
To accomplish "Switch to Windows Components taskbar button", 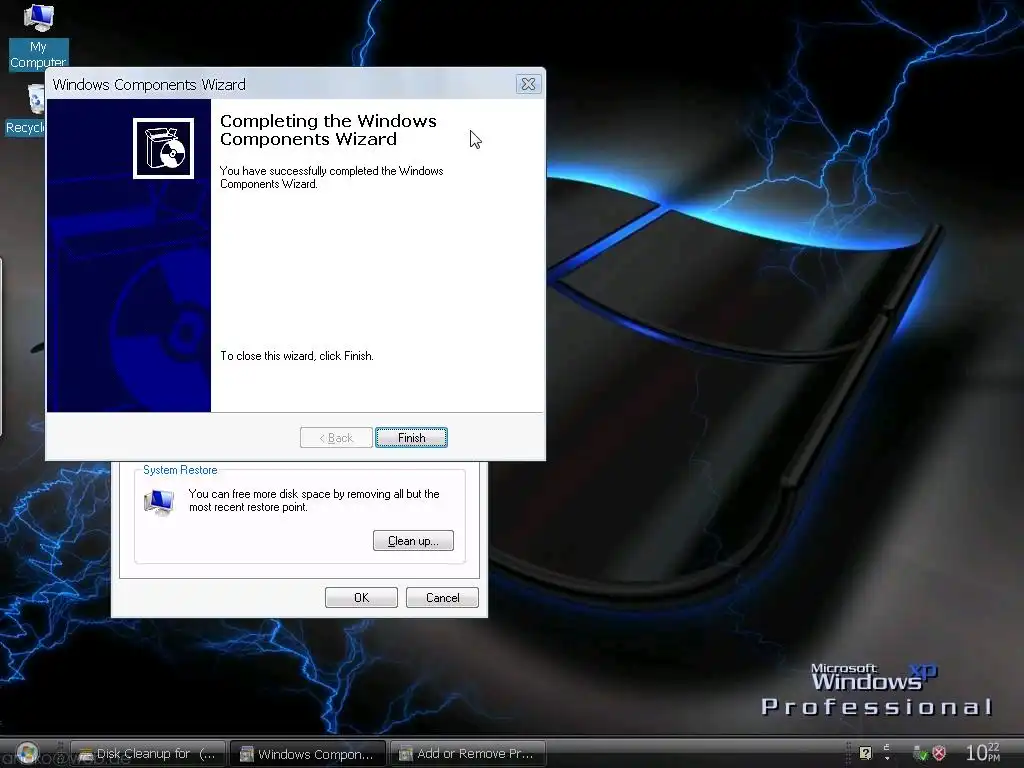I will (308, 754).
